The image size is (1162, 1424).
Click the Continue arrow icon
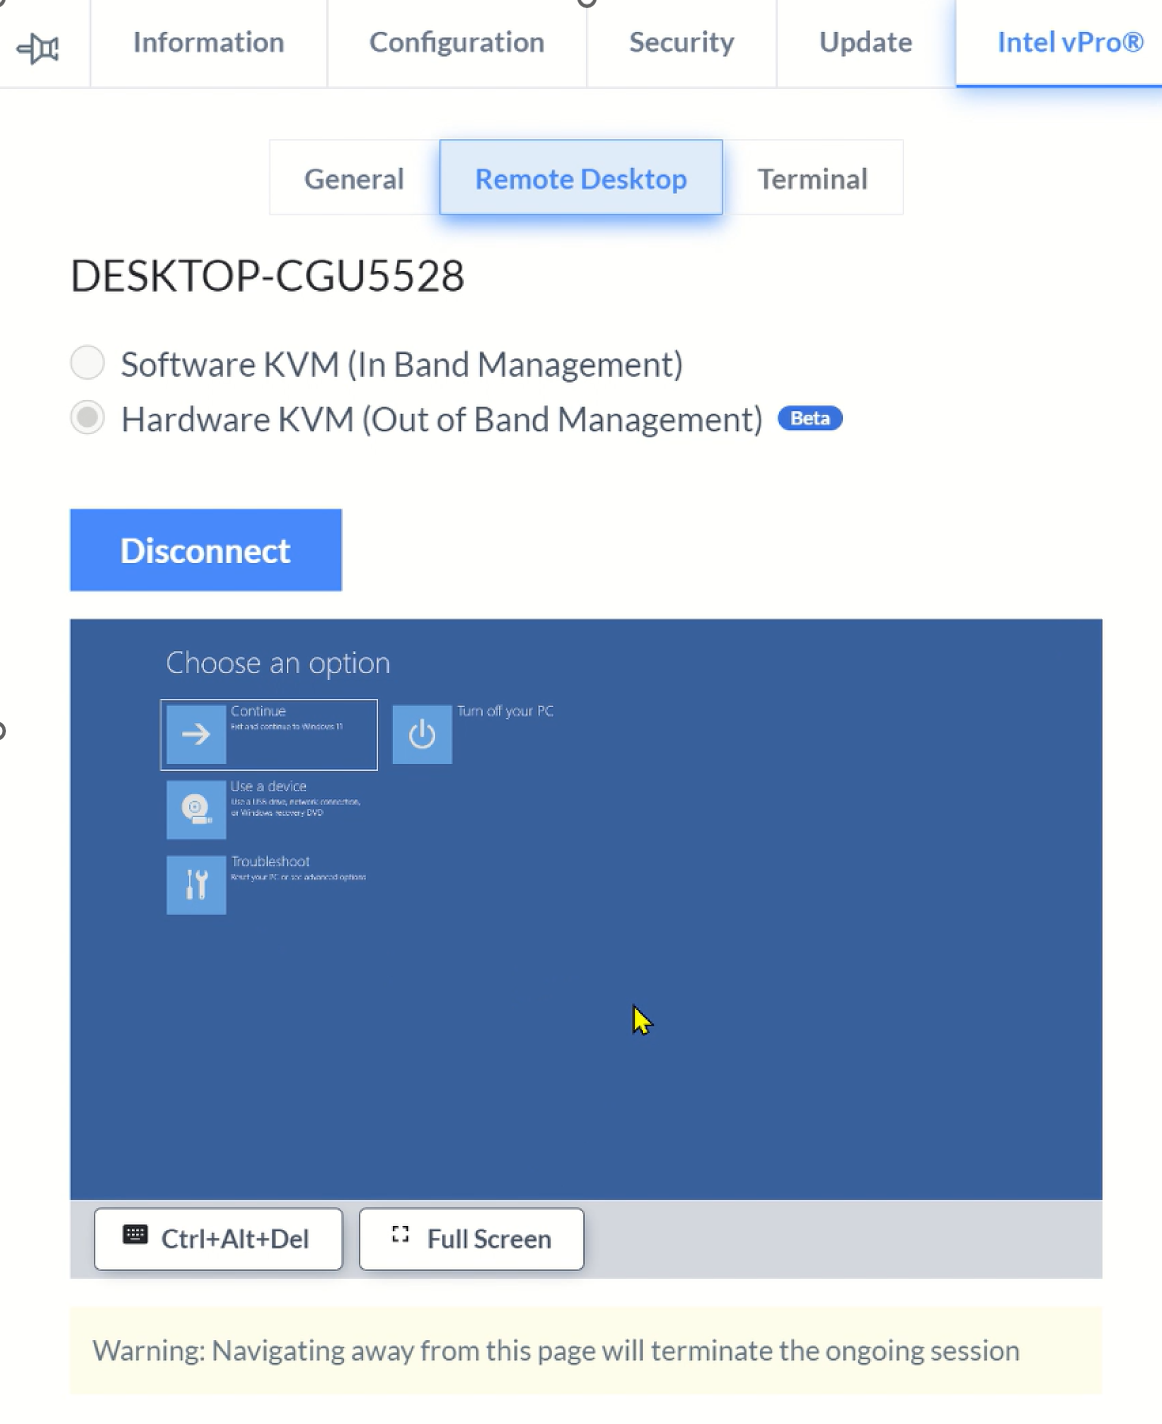196,734
